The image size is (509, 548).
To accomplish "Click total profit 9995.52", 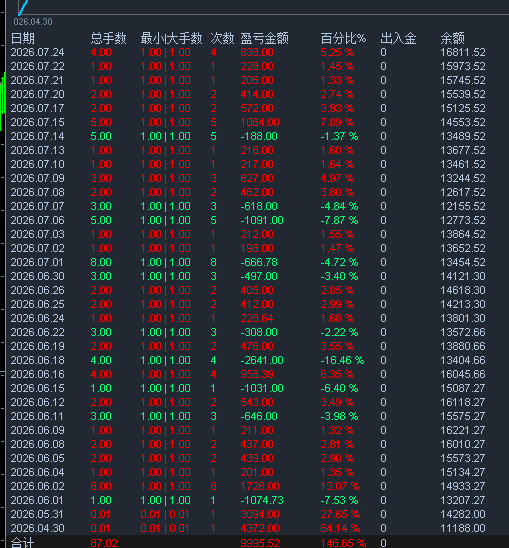I will (260, 543).
